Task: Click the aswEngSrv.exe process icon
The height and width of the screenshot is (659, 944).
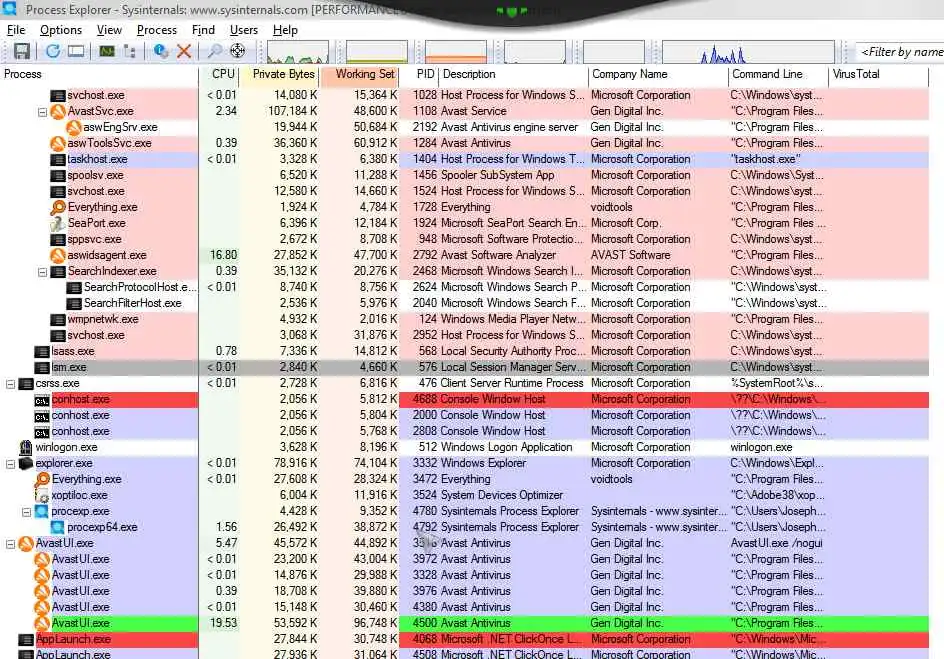Action: pyautogui.click(x=73, y=128)
